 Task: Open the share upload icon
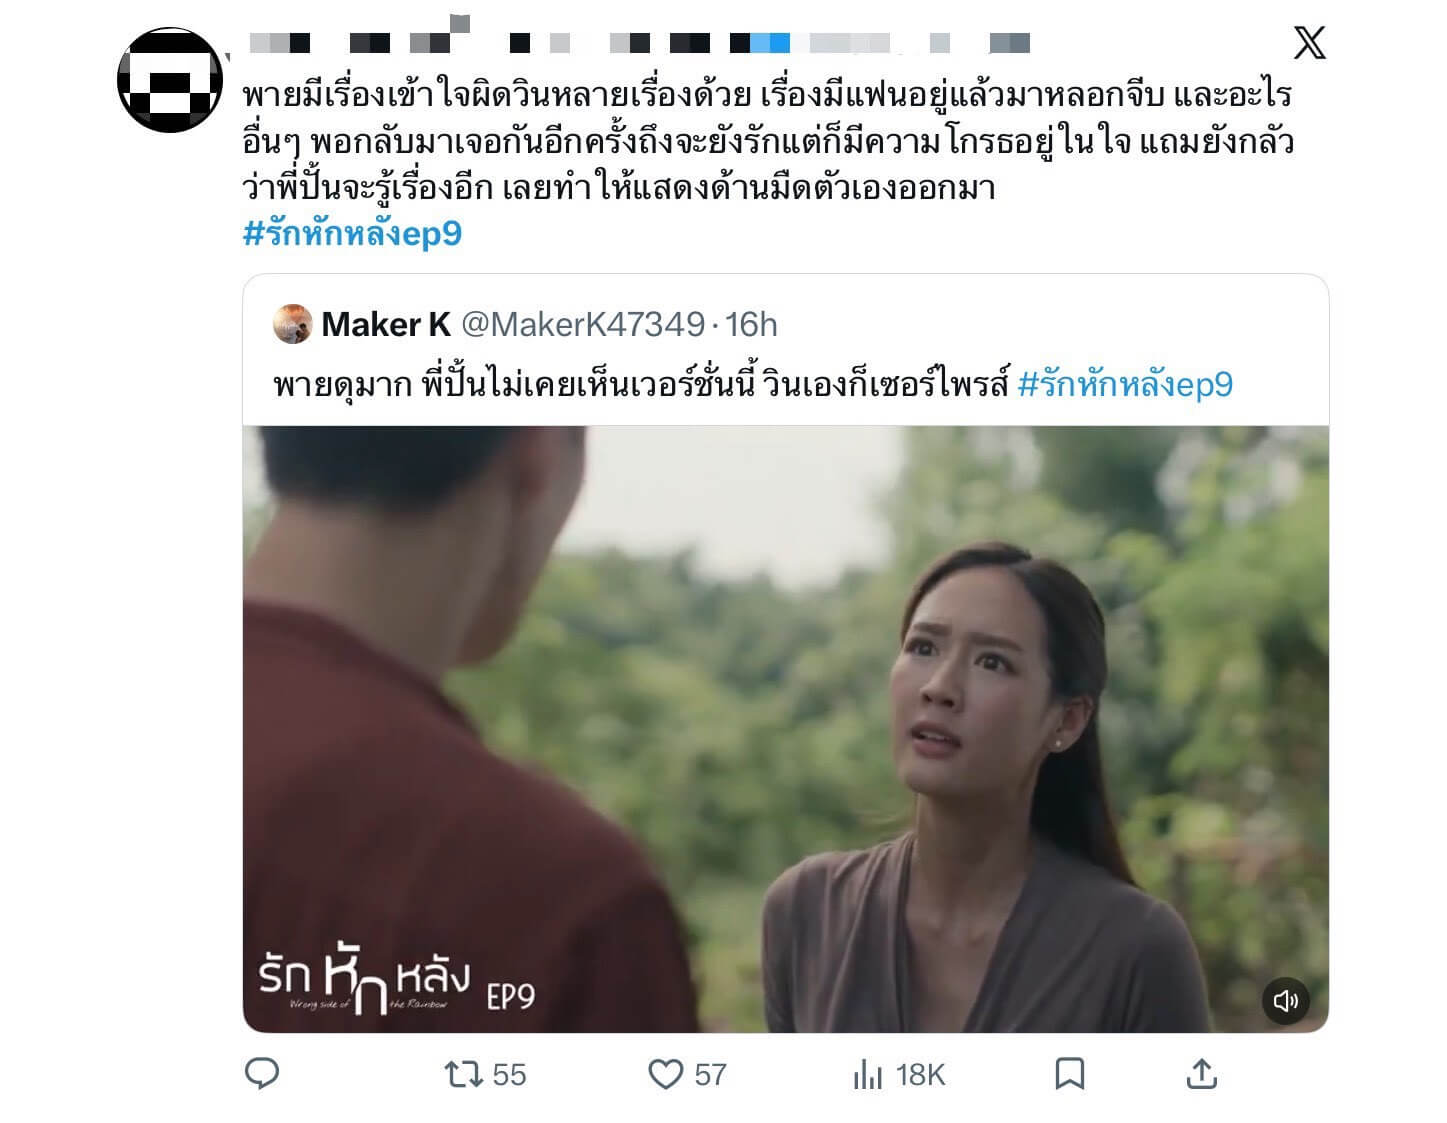tap(1201, 1074)
